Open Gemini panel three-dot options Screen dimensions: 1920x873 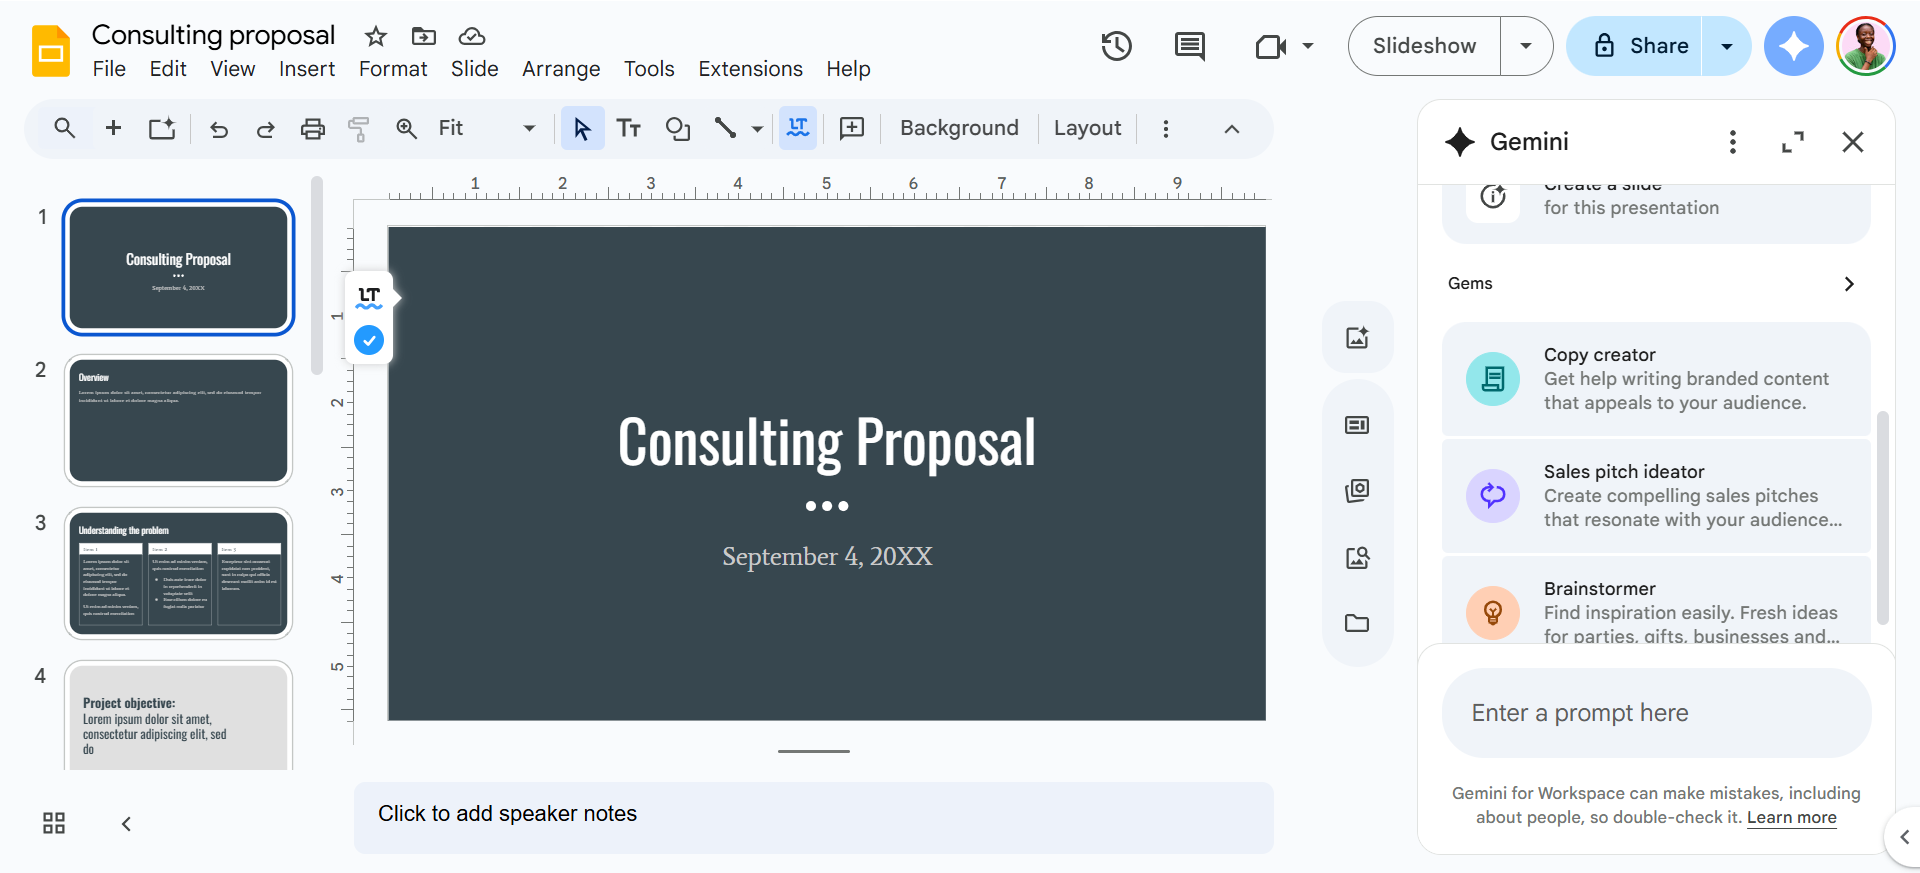click(1733, 142)
